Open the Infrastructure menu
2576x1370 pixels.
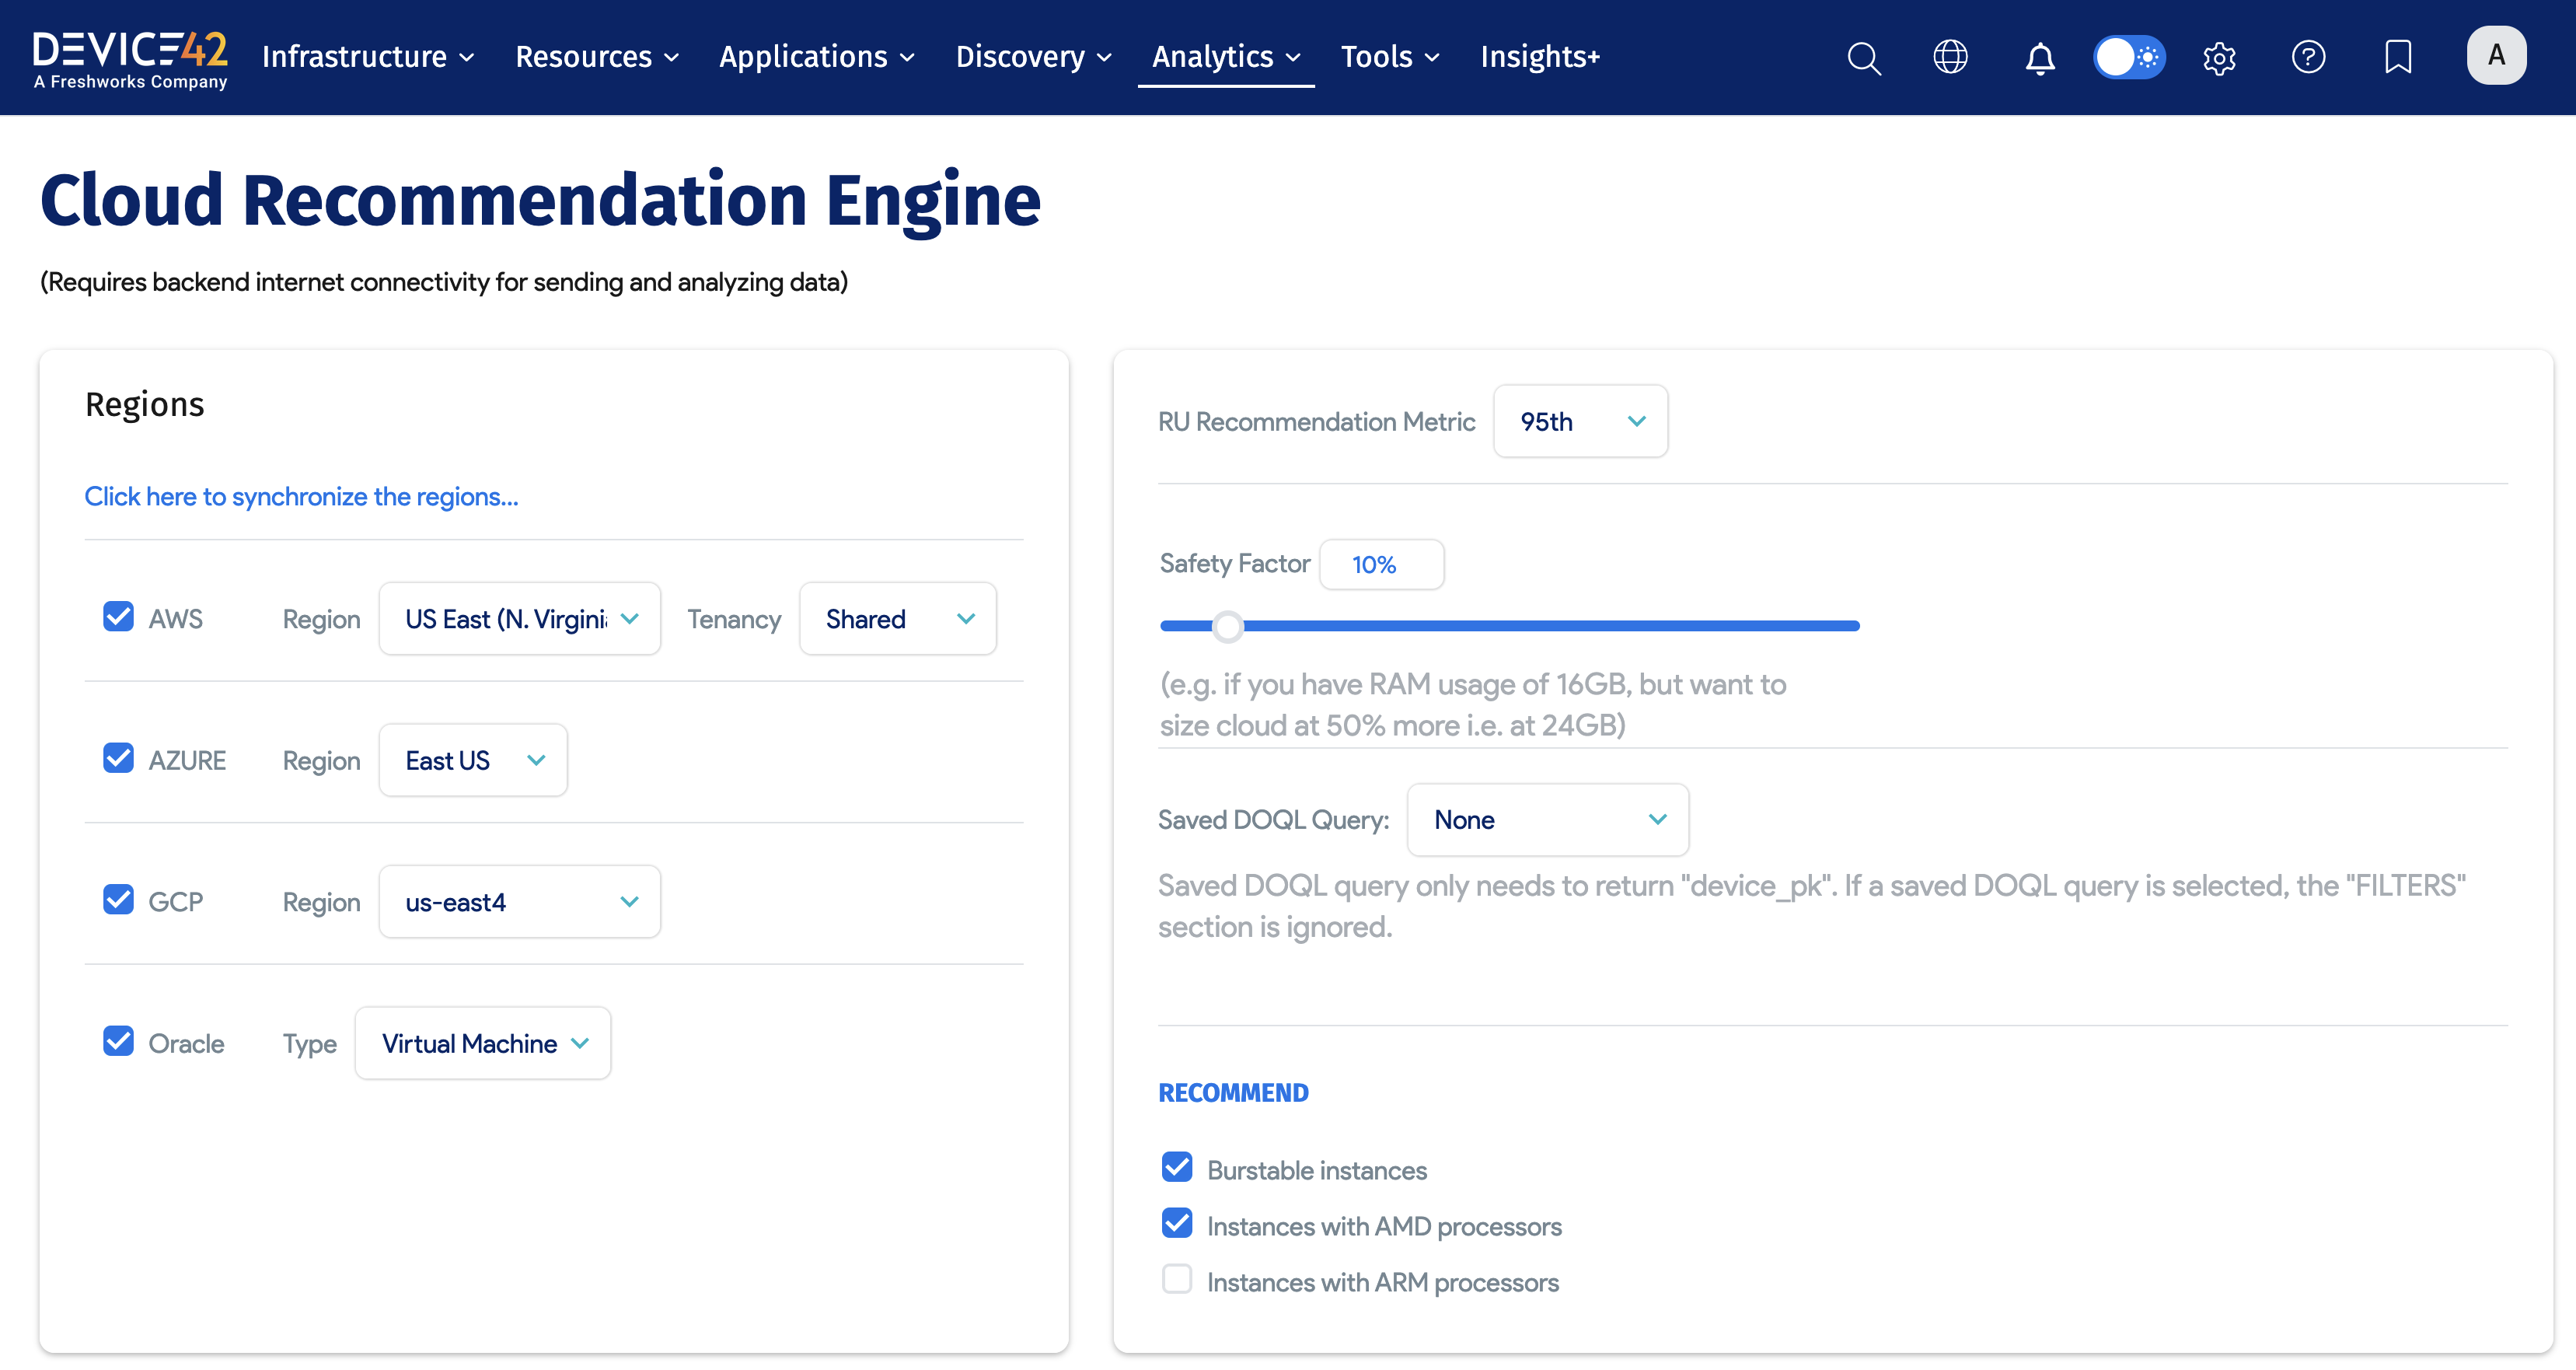point(367,57)
